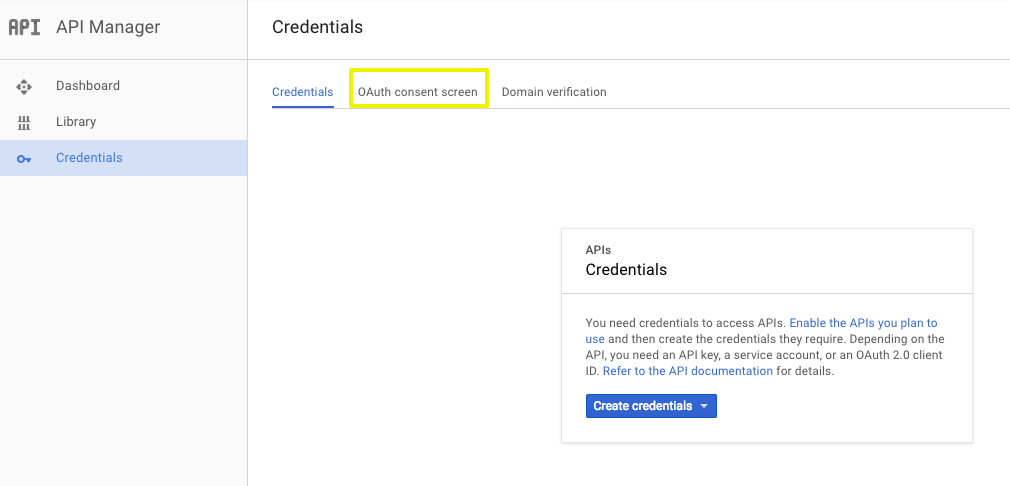Click the Credentials page header title
1010x486 pixels.
pos(318,27)
